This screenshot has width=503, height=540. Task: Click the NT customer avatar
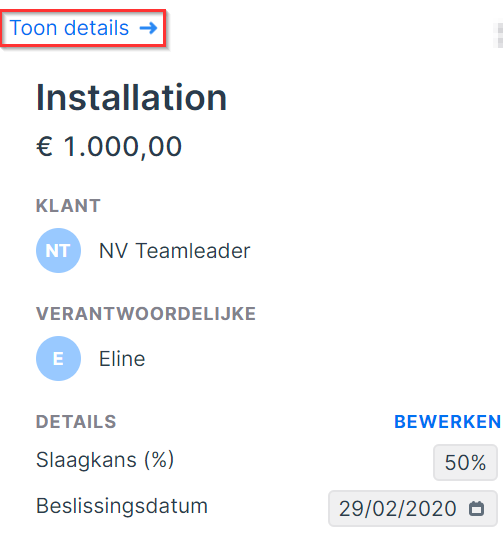tap(59, 250)
